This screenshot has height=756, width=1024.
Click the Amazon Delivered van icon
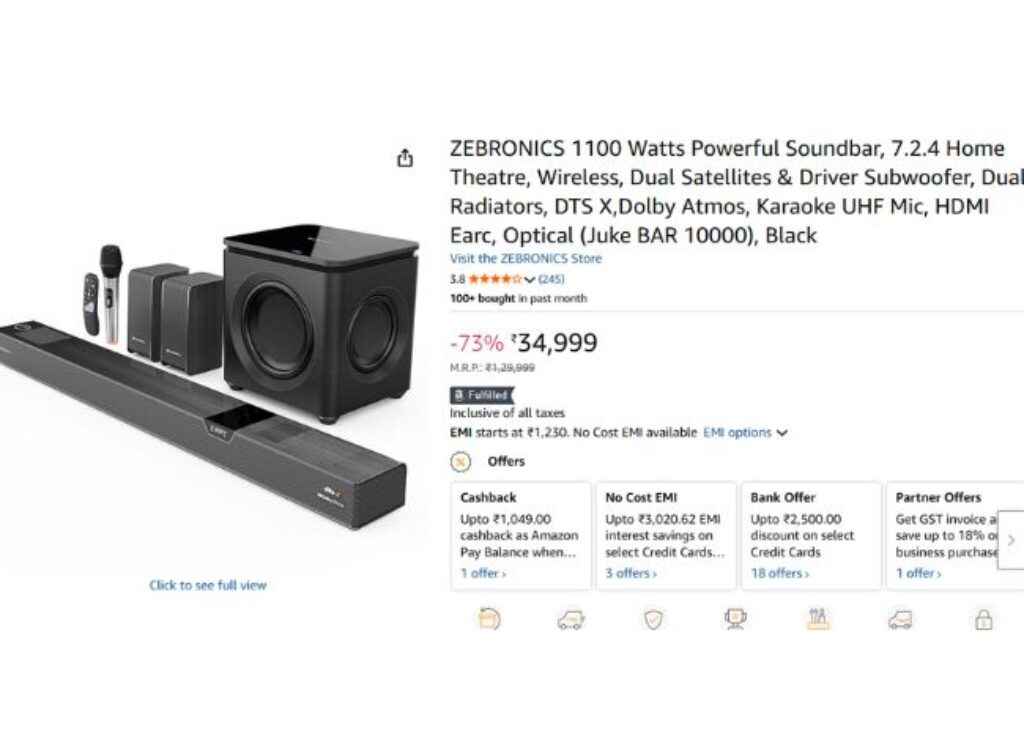900,620
